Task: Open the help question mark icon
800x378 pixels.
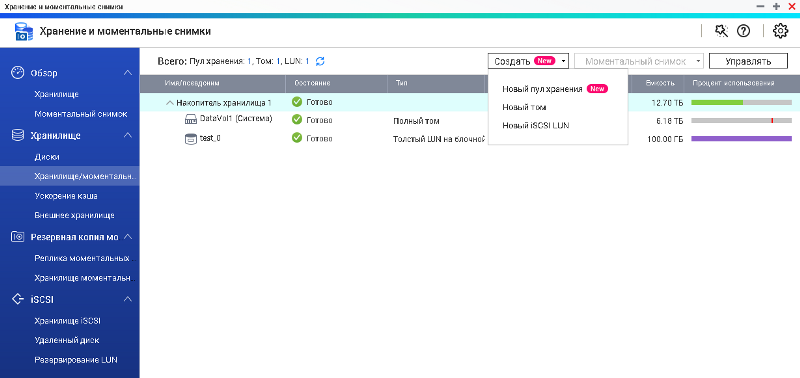Action: coord(743,31)
